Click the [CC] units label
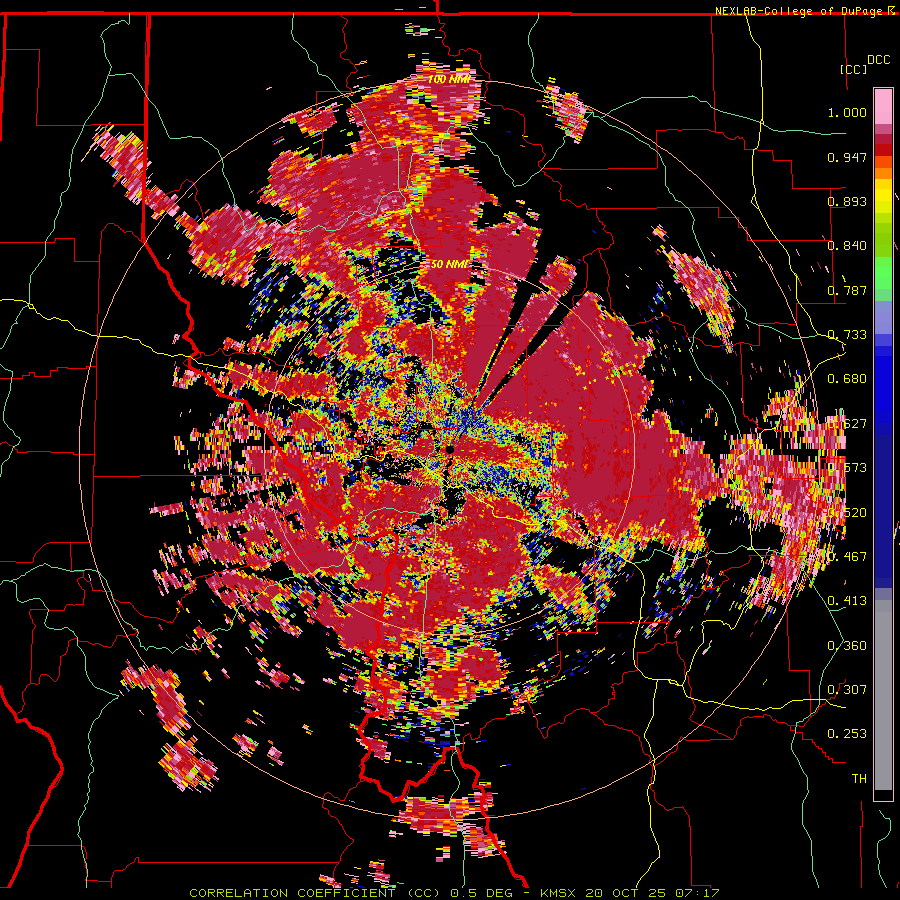900x900 pixels. pyautogui.click(x=854, y=69)
